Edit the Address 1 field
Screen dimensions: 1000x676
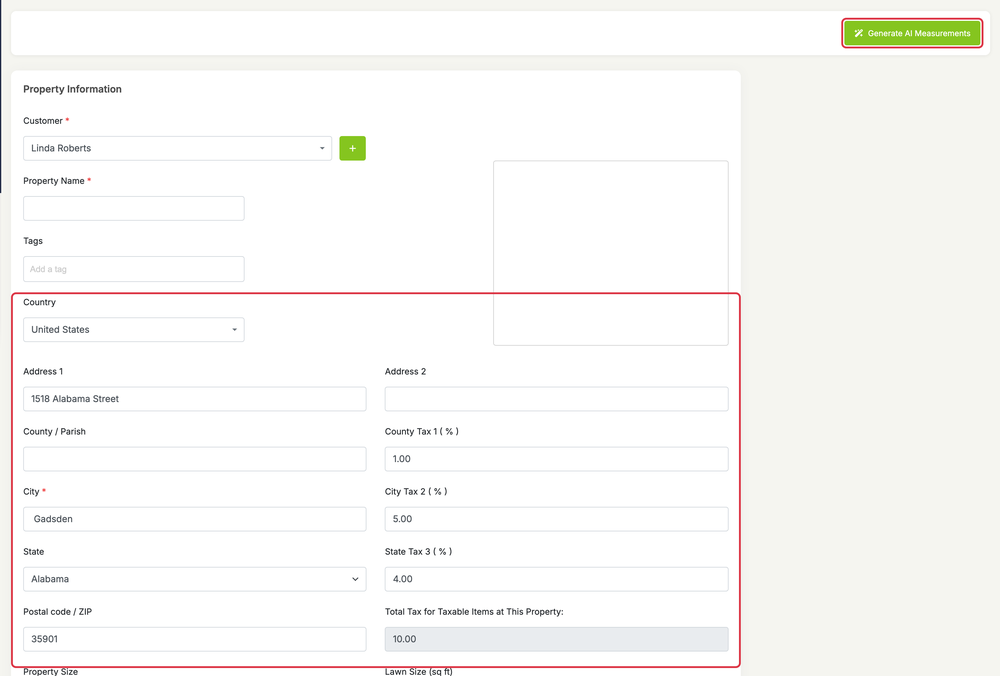(x=195, y=399)
